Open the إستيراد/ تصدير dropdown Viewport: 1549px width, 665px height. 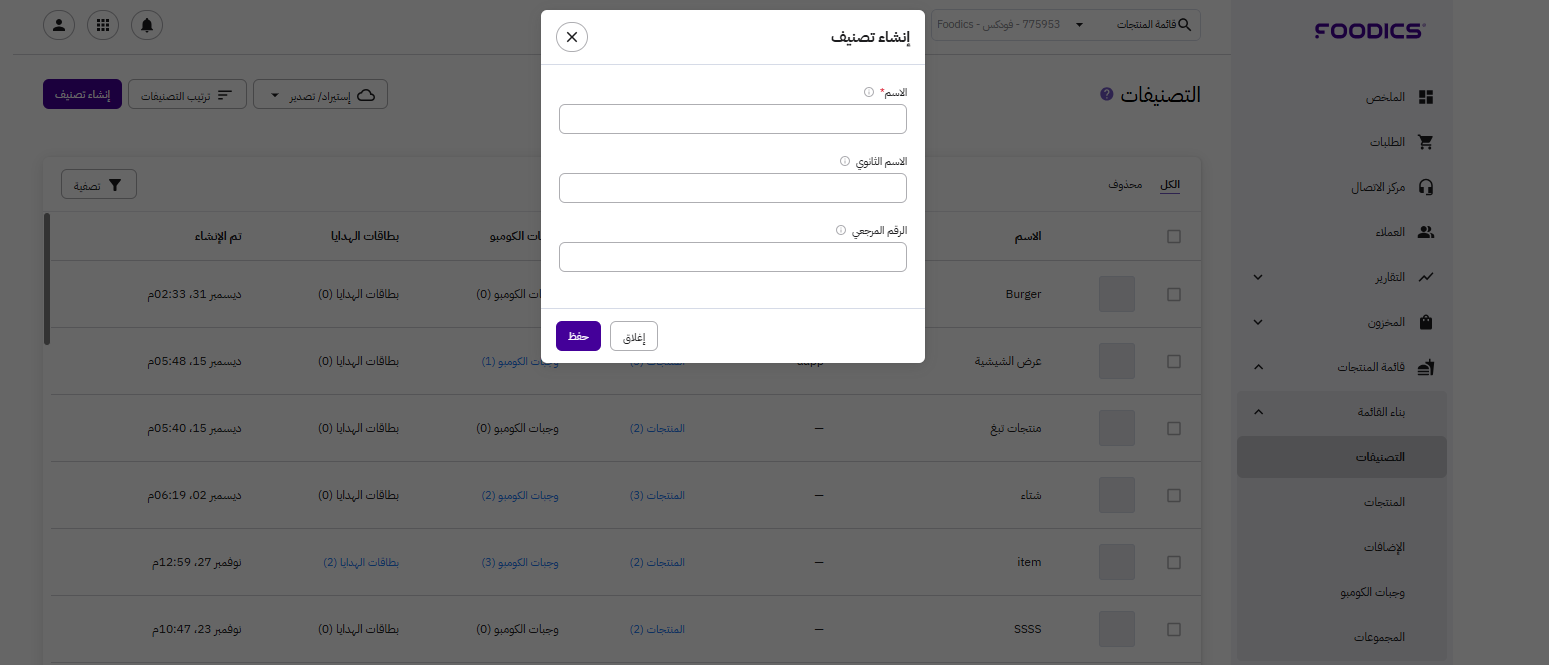[x=320, y=95]
